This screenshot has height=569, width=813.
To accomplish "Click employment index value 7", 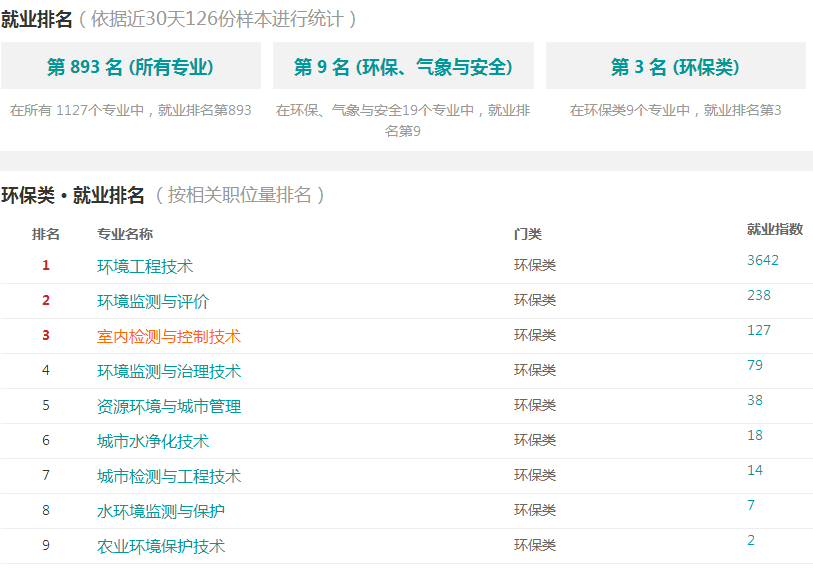I will click(x=751, y=505).
